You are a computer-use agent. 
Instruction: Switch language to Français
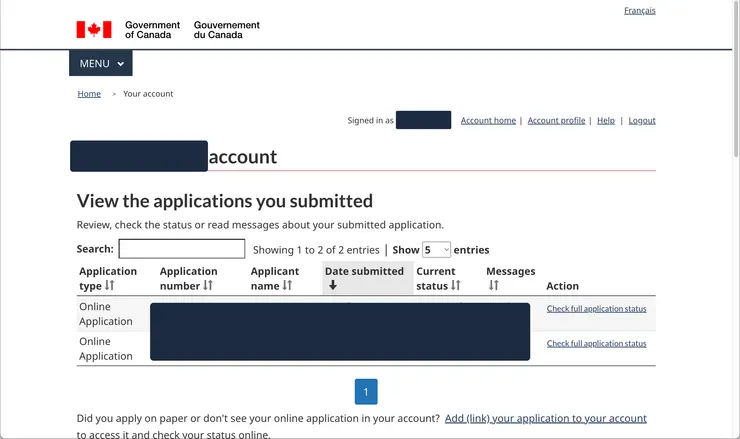tap(639, 11)
